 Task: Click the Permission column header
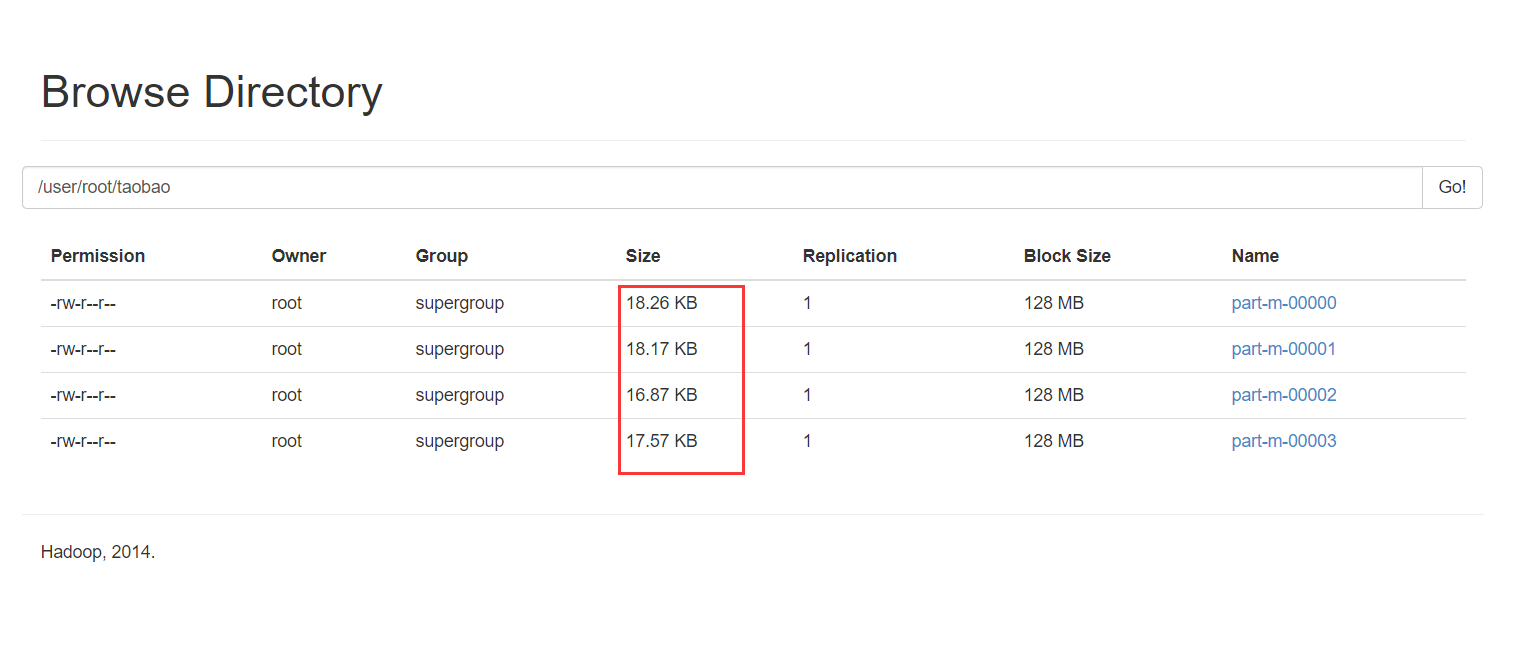click(97, 256)
